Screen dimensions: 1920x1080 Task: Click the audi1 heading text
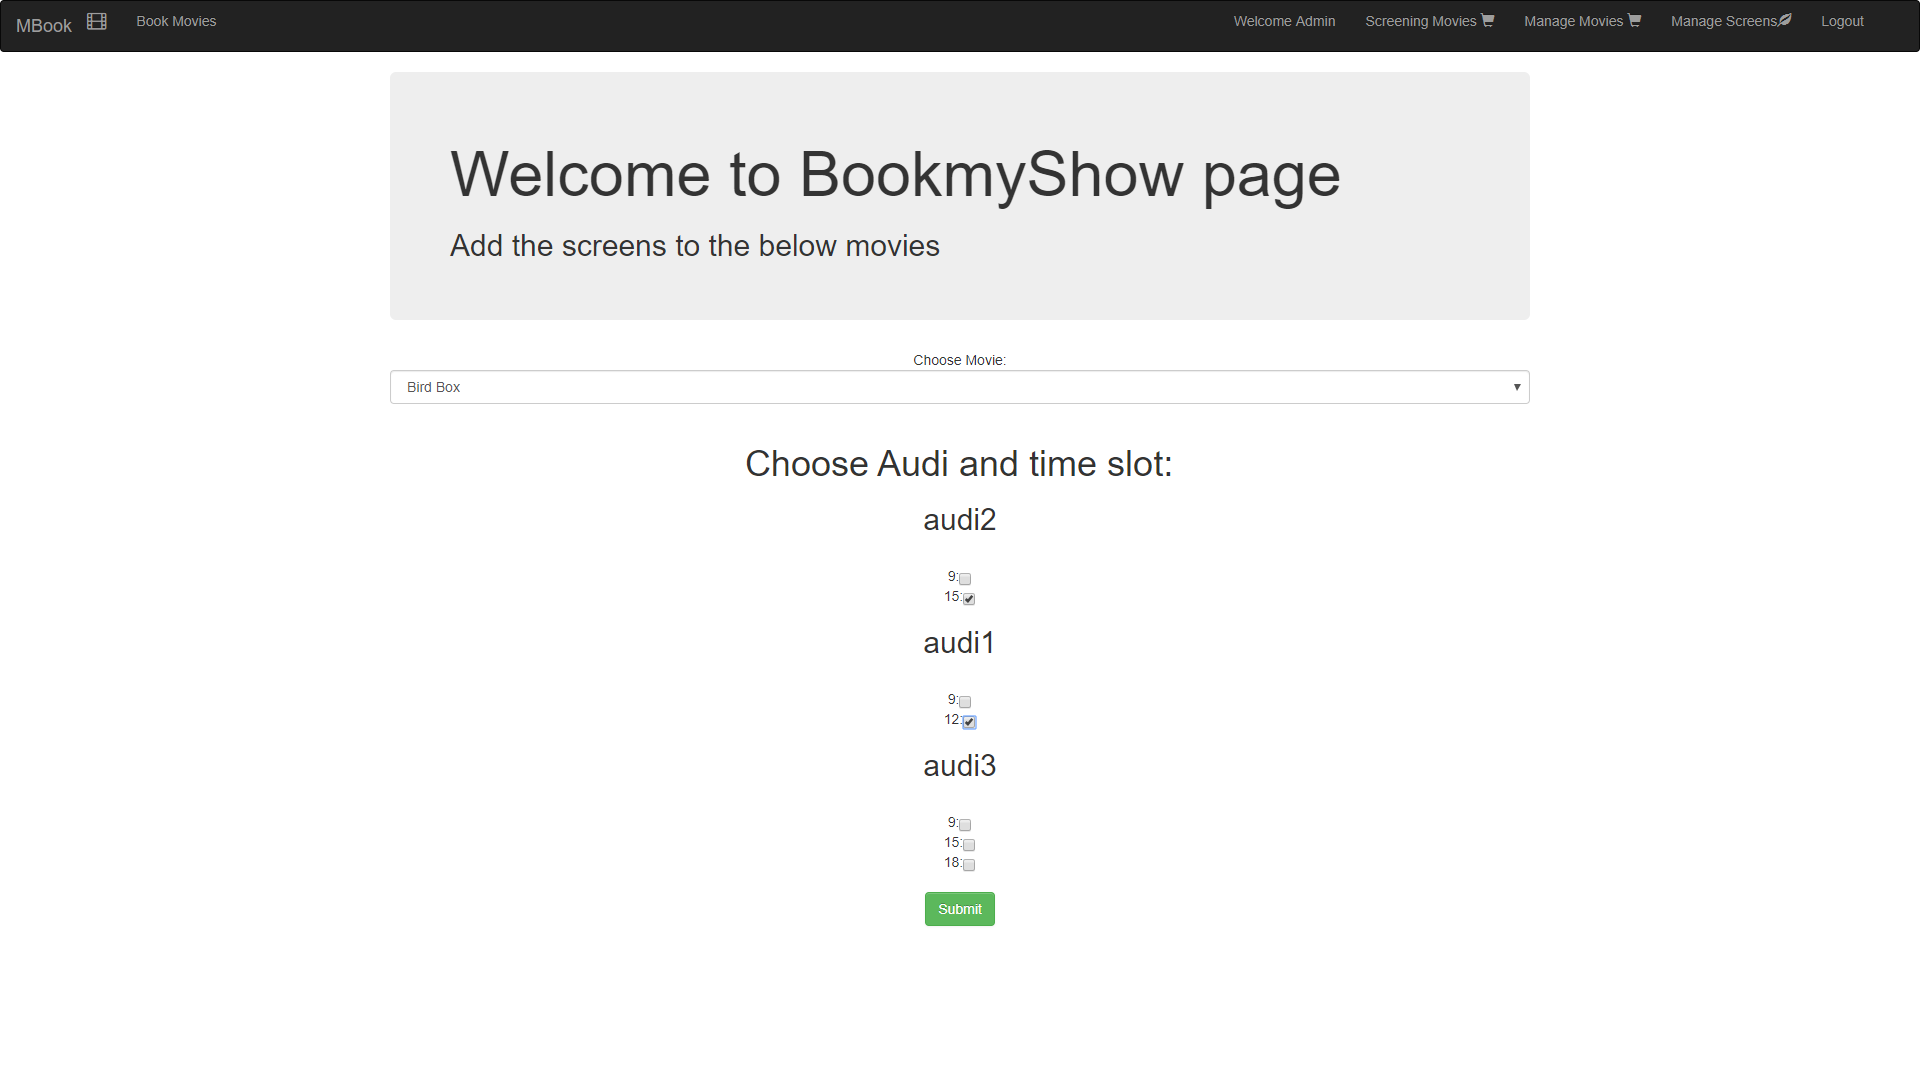point(960,643)
